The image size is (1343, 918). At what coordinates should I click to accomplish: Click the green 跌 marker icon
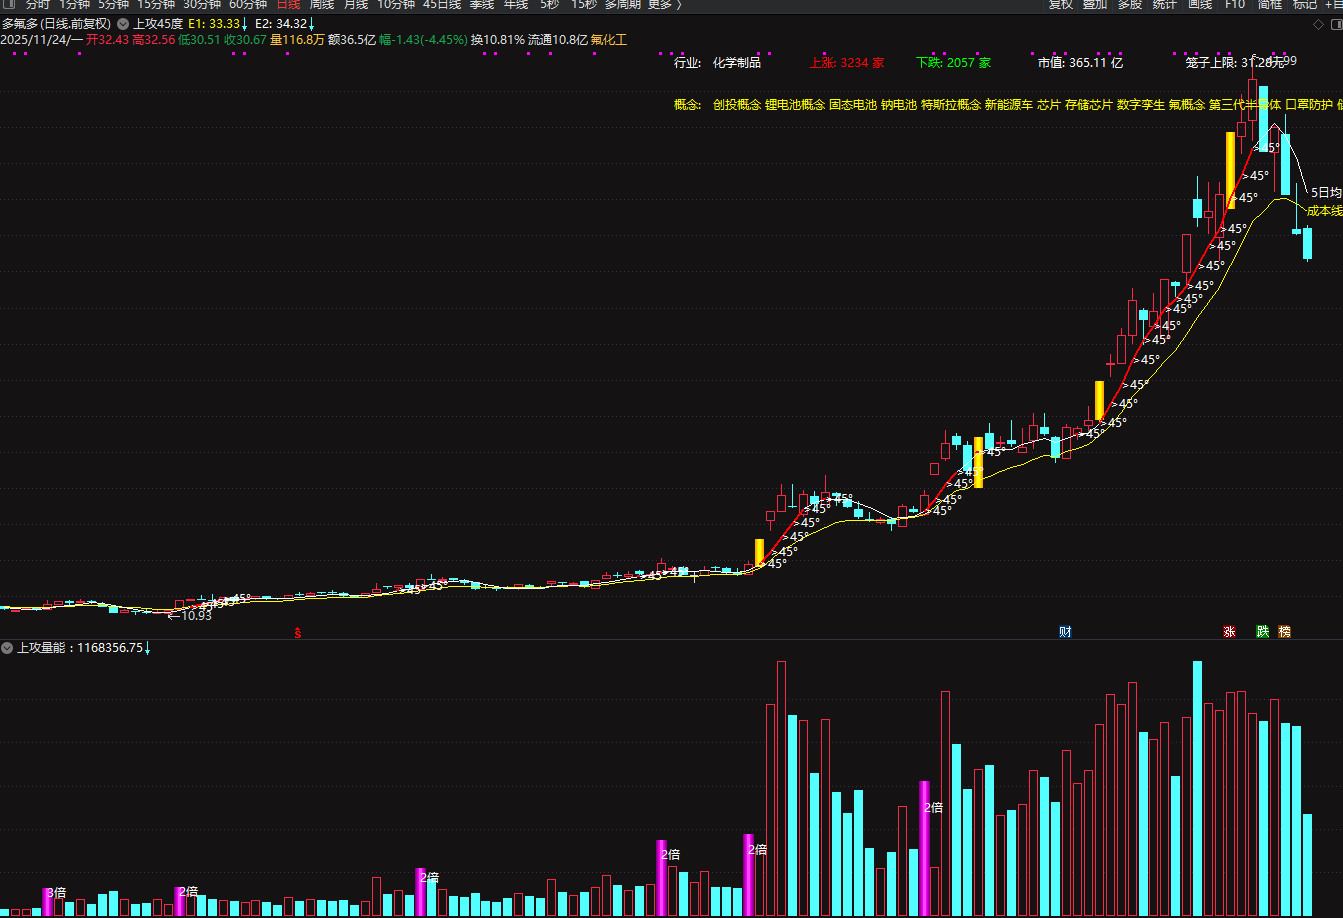(x=1262, y=631)
